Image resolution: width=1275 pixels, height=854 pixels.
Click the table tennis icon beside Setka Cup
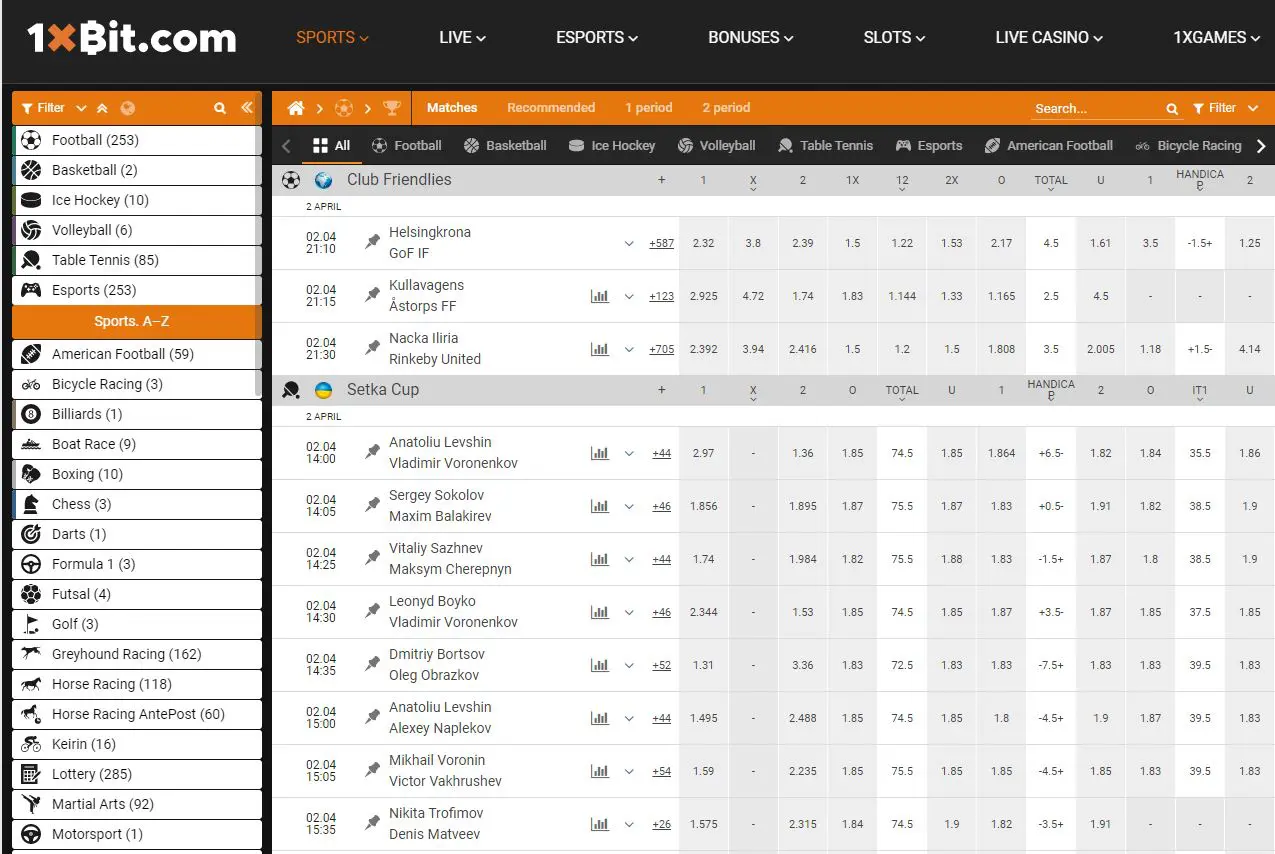click(291, 390)
